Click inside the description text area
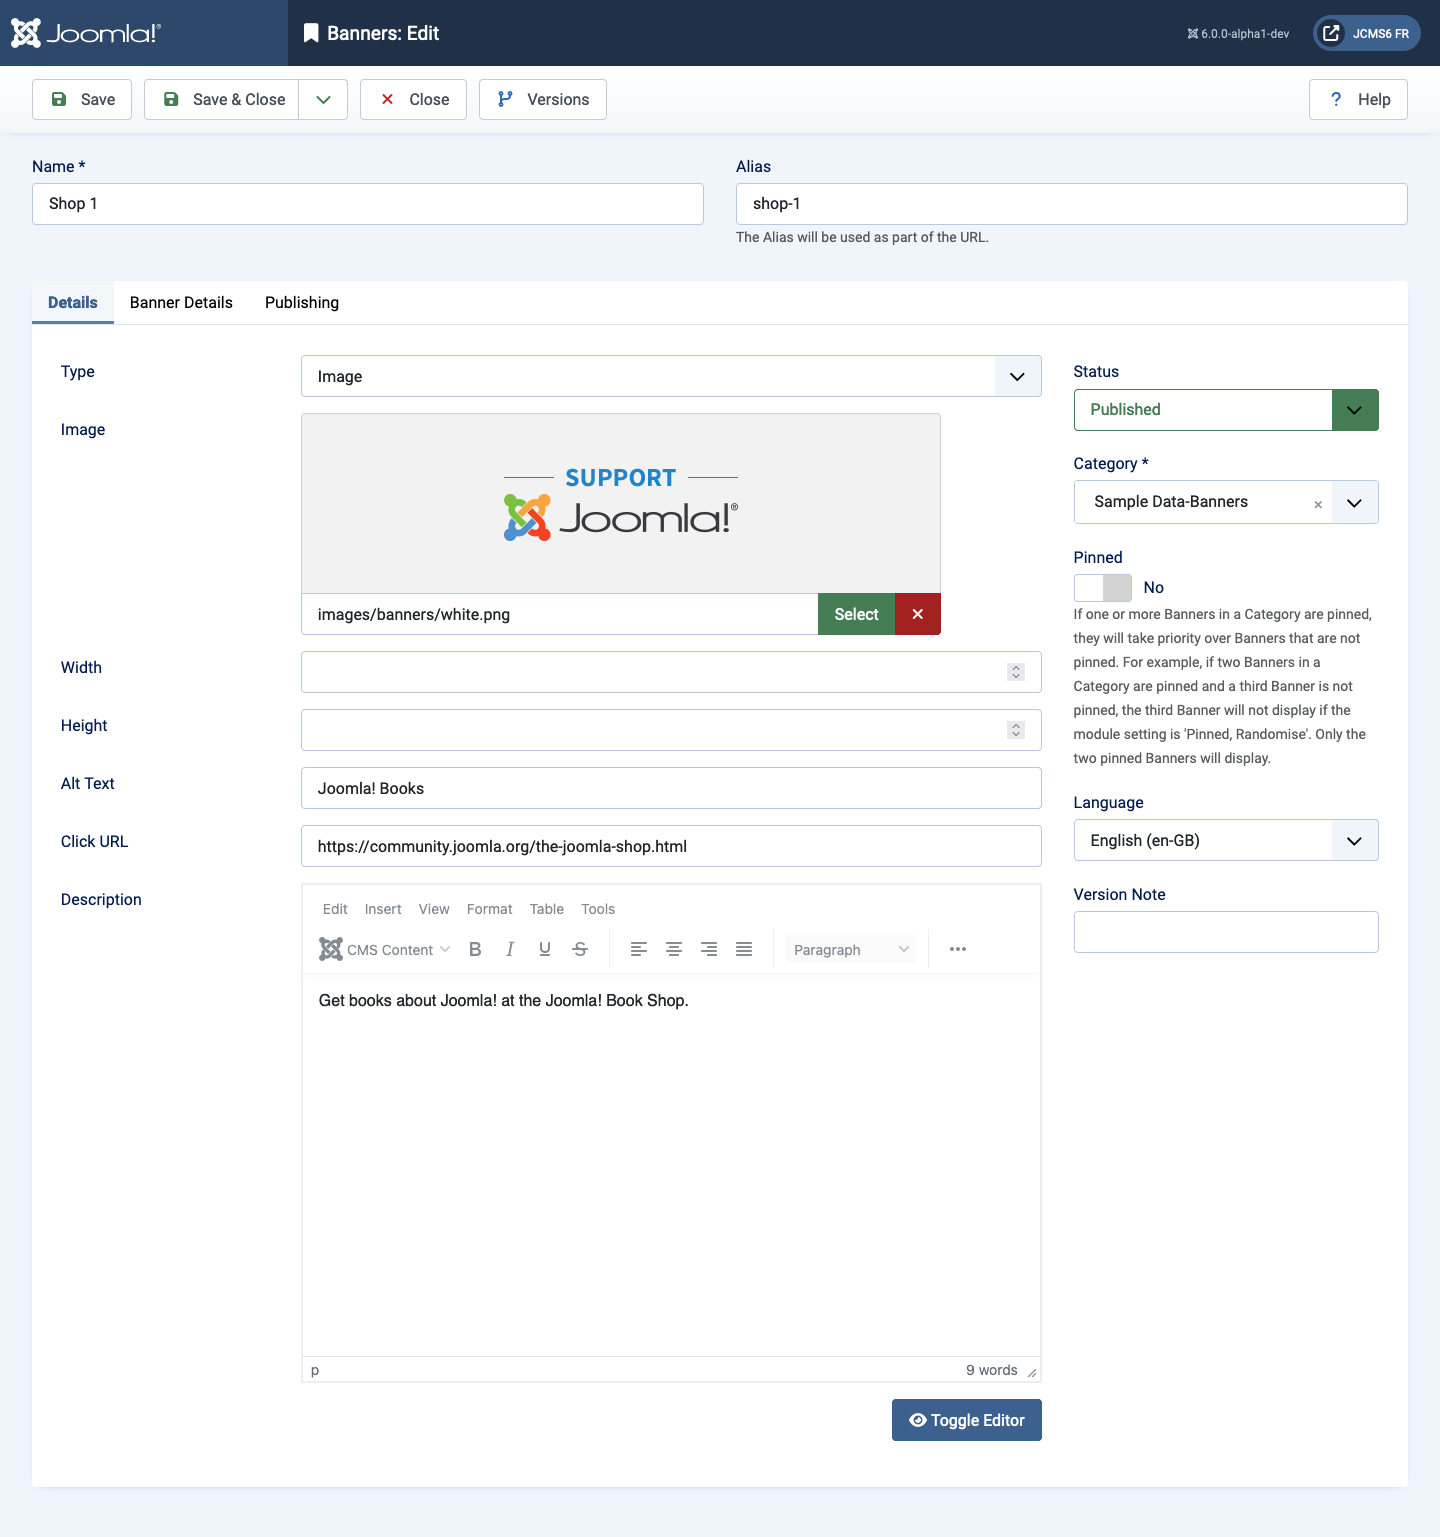The width and height of the screenshot is (1440, 1537). click(x=671, y=1165)
